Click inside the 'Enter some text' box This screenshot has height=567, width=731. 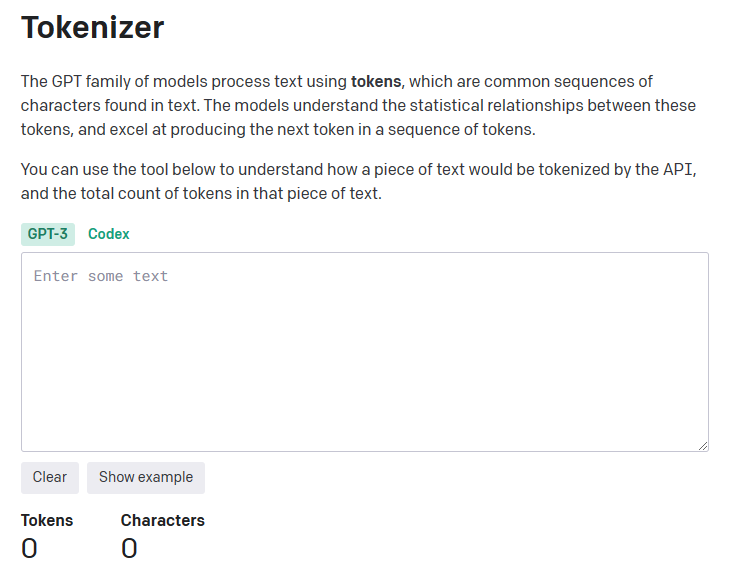point(364,276)
